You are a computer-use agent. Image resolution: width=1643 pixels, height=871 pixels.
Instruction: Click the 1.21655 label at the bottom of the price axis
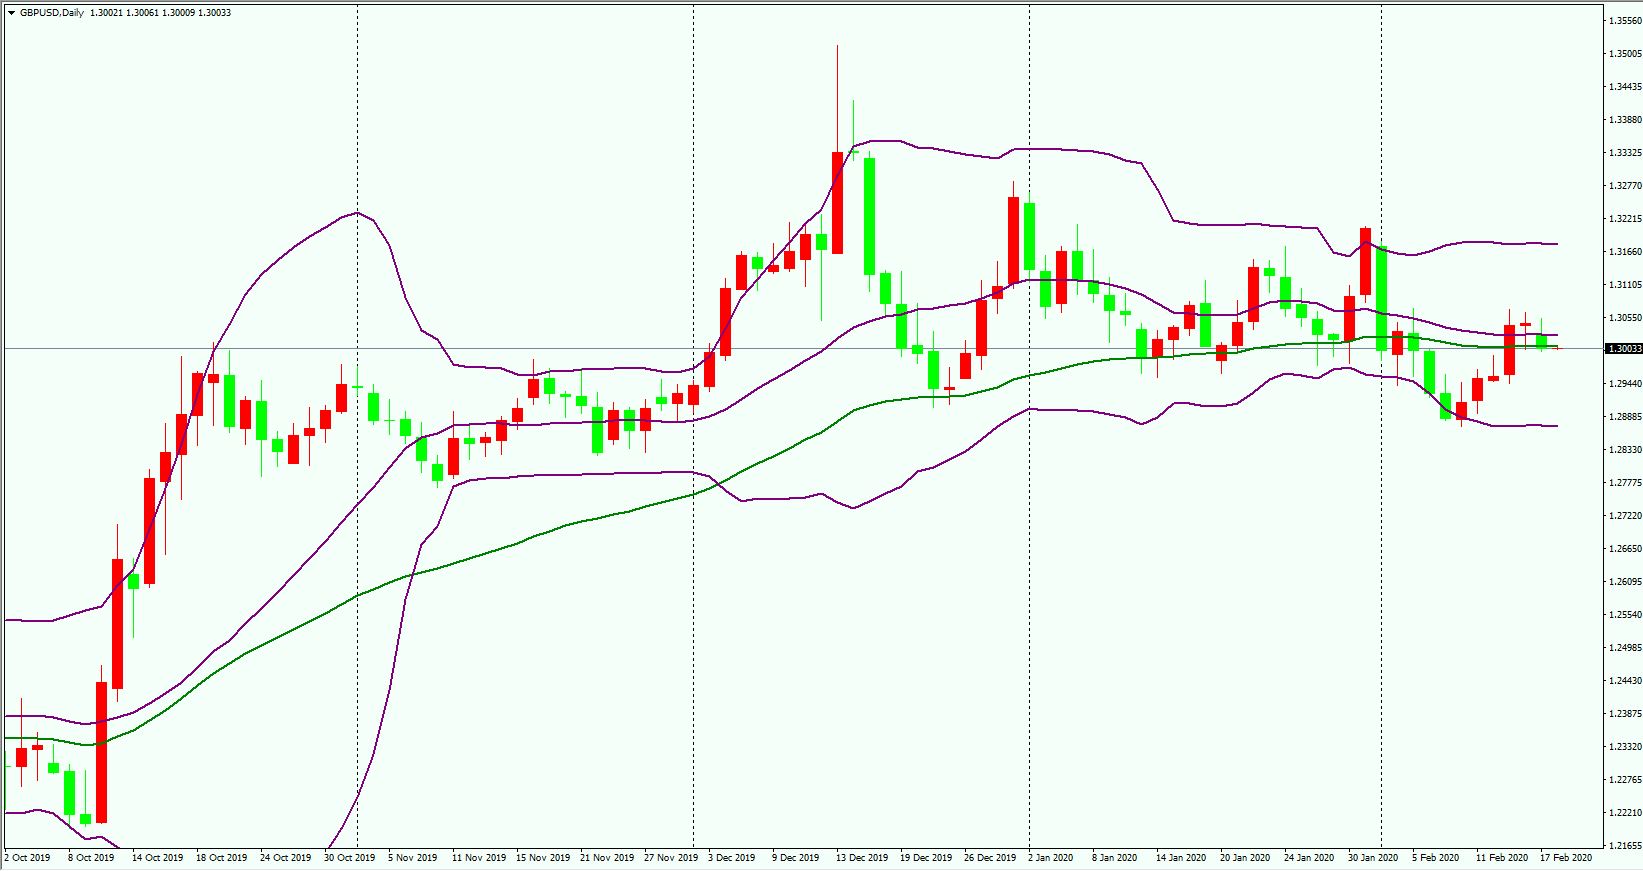click(x=1625, y=845)
